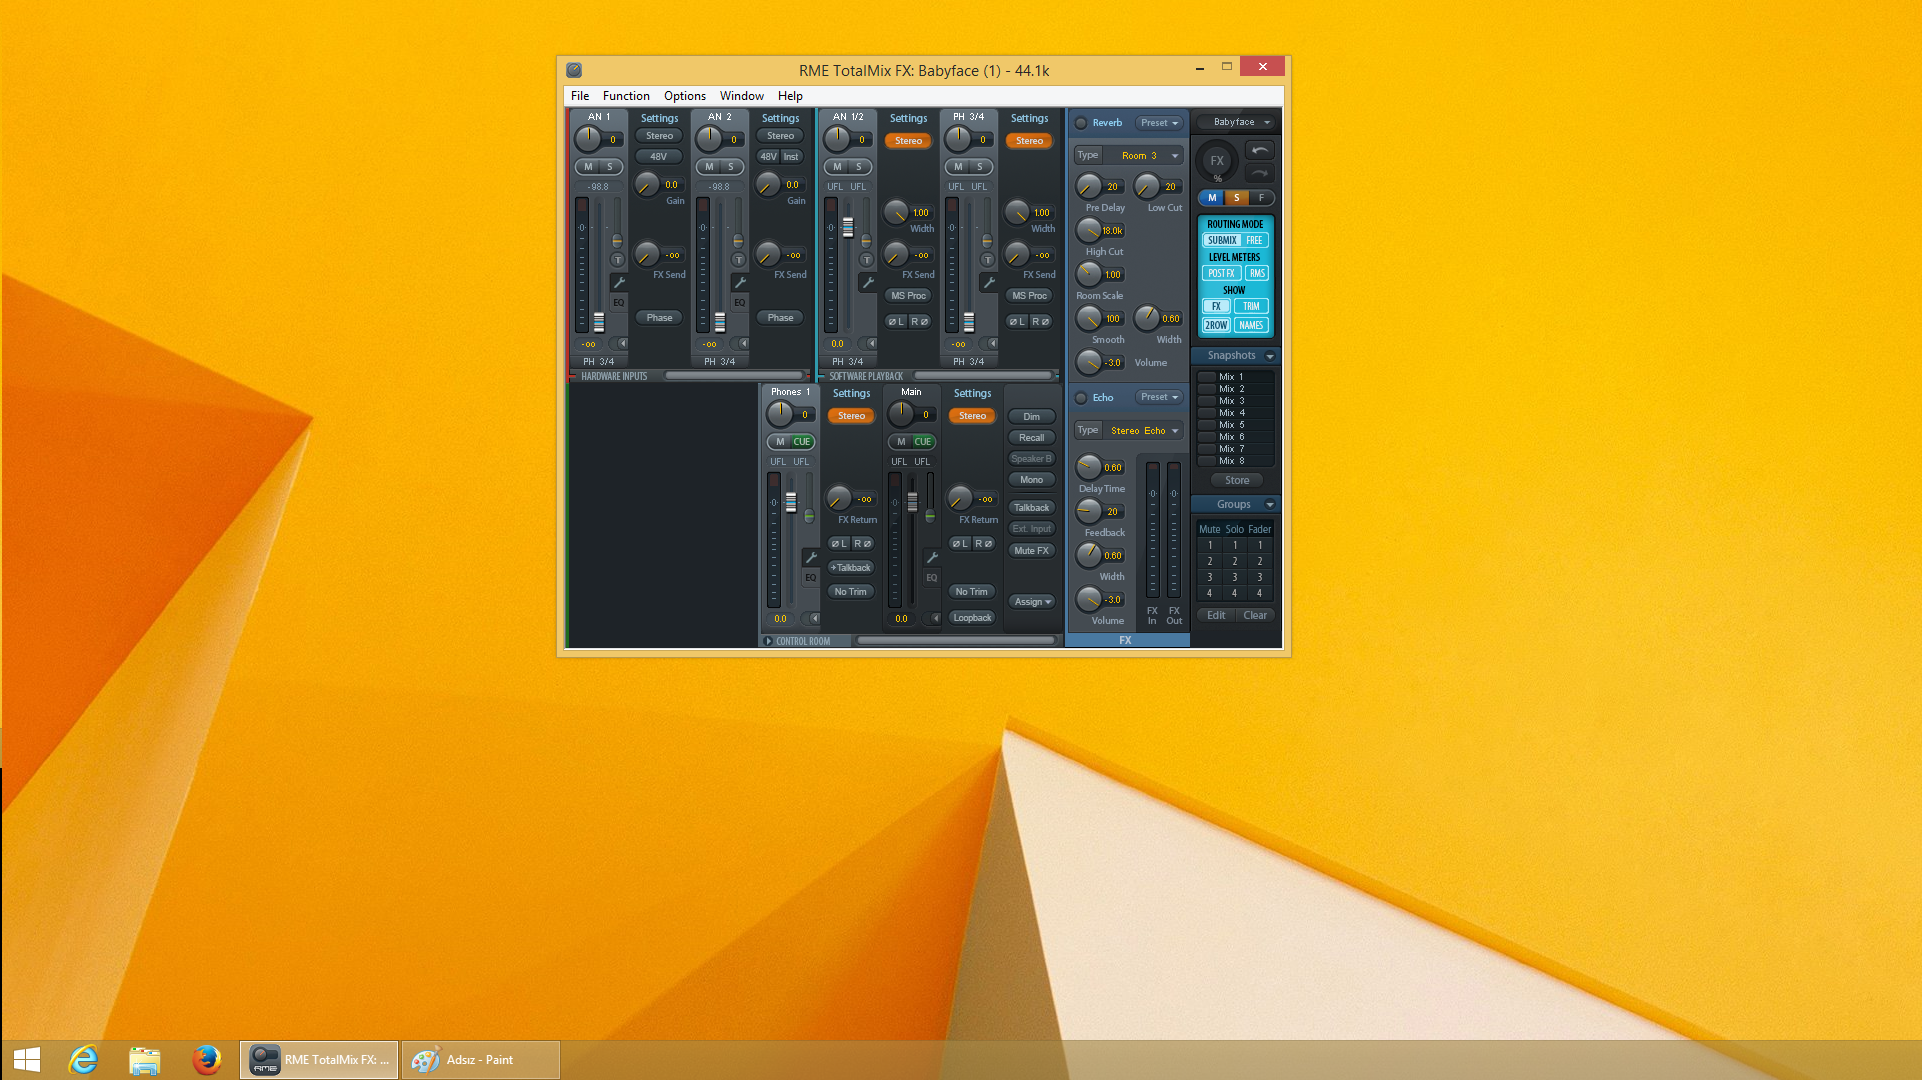This screenshot has height=1080, width=1922.
Task: Click the redo arrow icon
Action: click(1260, 173)
